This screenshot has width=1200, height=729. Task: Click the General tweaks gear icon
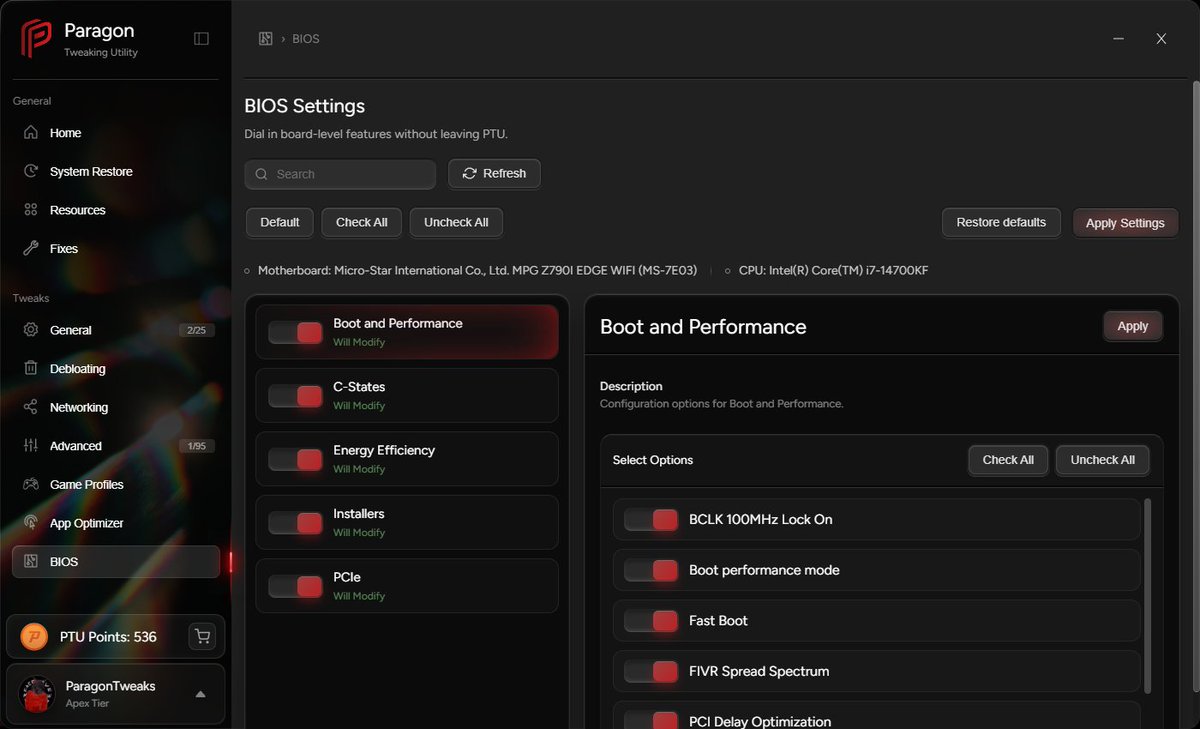pyautogui.click(x=31, y=330)
